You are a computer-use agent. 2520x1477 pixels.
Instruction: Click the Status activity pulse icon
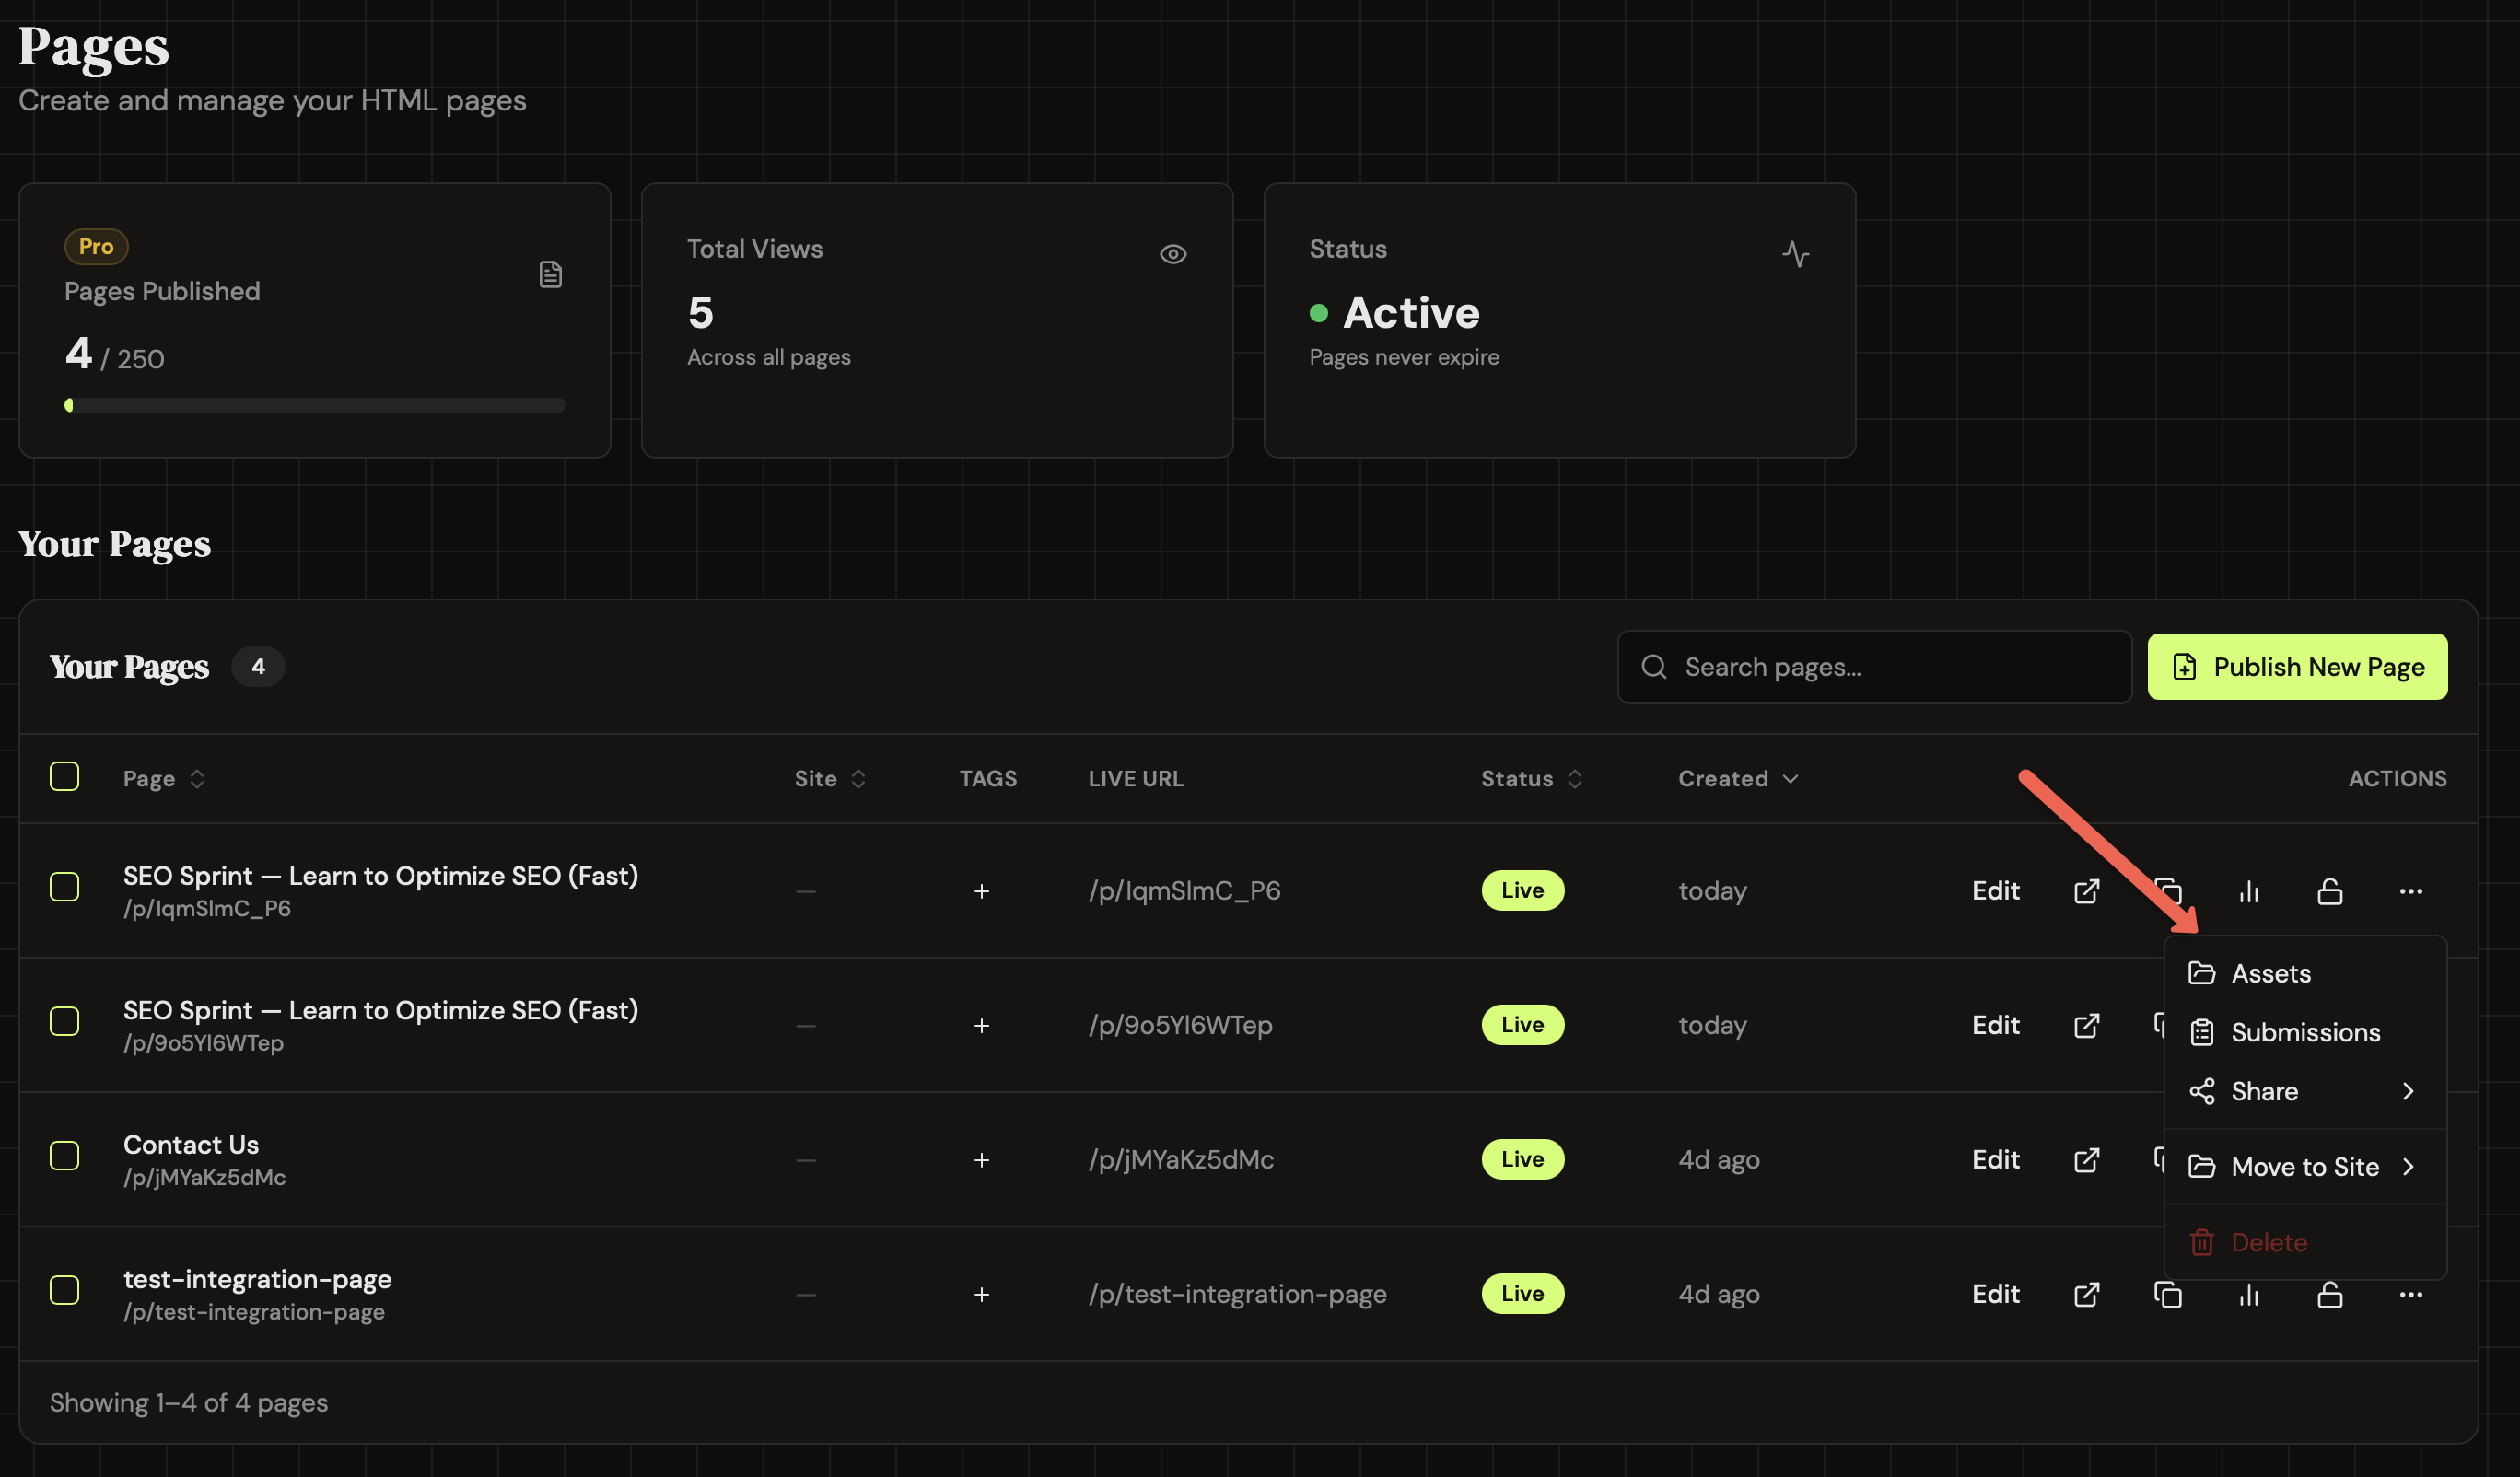coord(1795,254)
